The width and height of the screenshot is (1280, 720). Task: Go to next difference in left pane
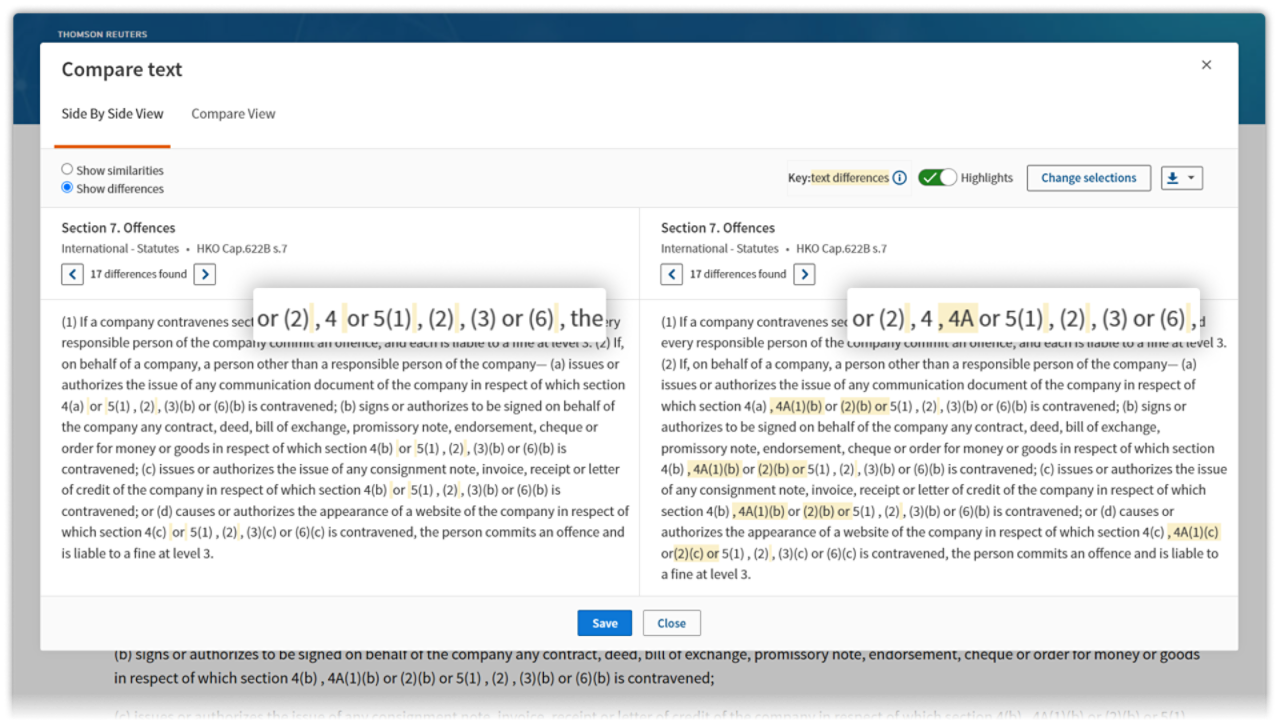point(204,274)
